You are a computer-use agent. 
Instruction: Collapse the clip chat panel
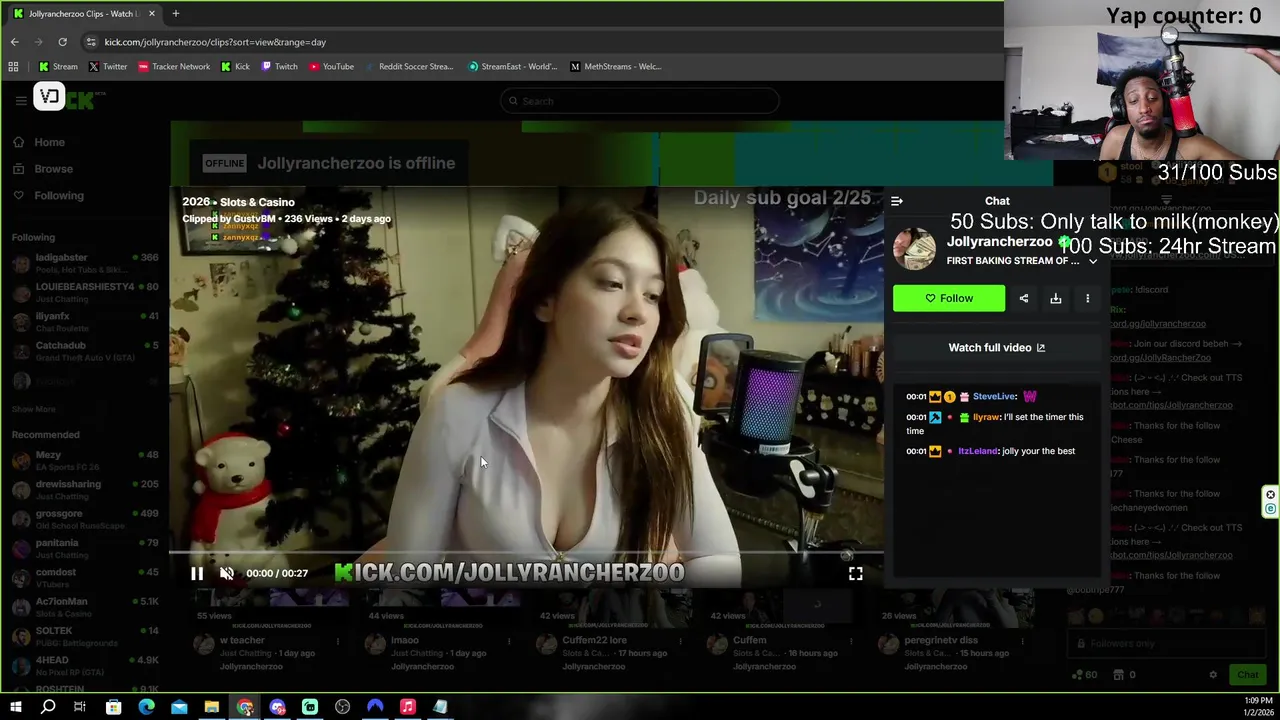(x=897, y=201)
